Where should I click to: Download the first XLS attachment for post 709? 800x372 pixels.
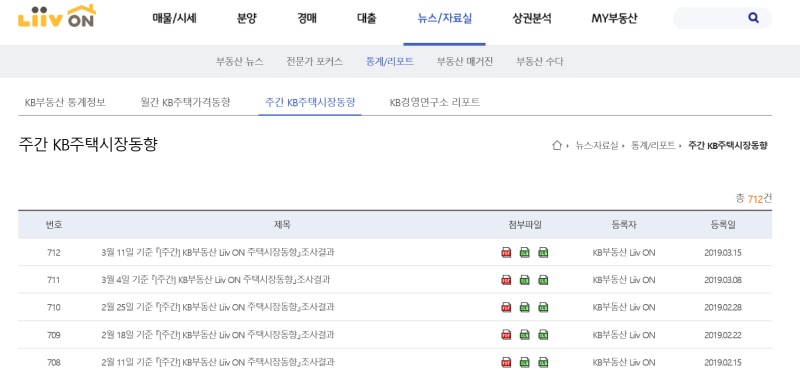(524, 335)
